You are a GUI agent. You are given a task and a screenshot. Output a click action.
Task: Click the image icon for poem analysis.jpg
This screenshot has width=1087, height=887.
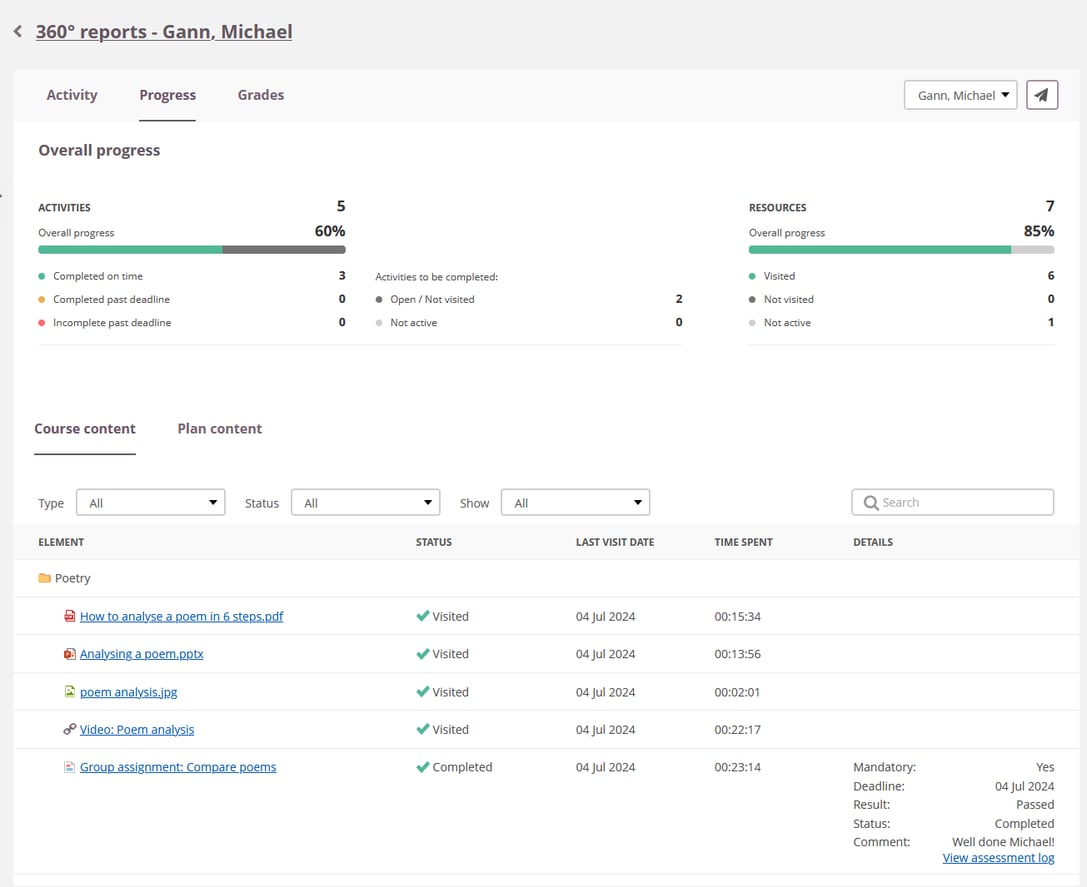(69, 692)
